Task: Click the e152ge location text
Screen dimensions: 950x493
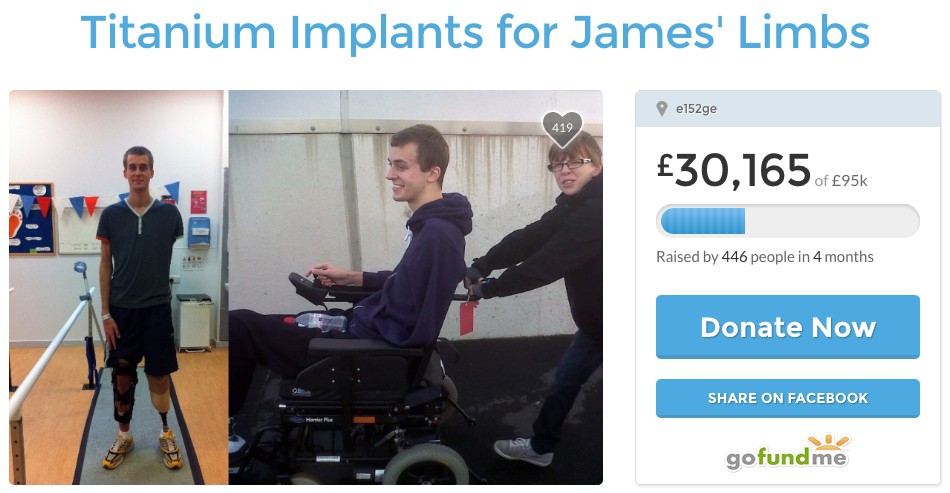Action: 696,109
